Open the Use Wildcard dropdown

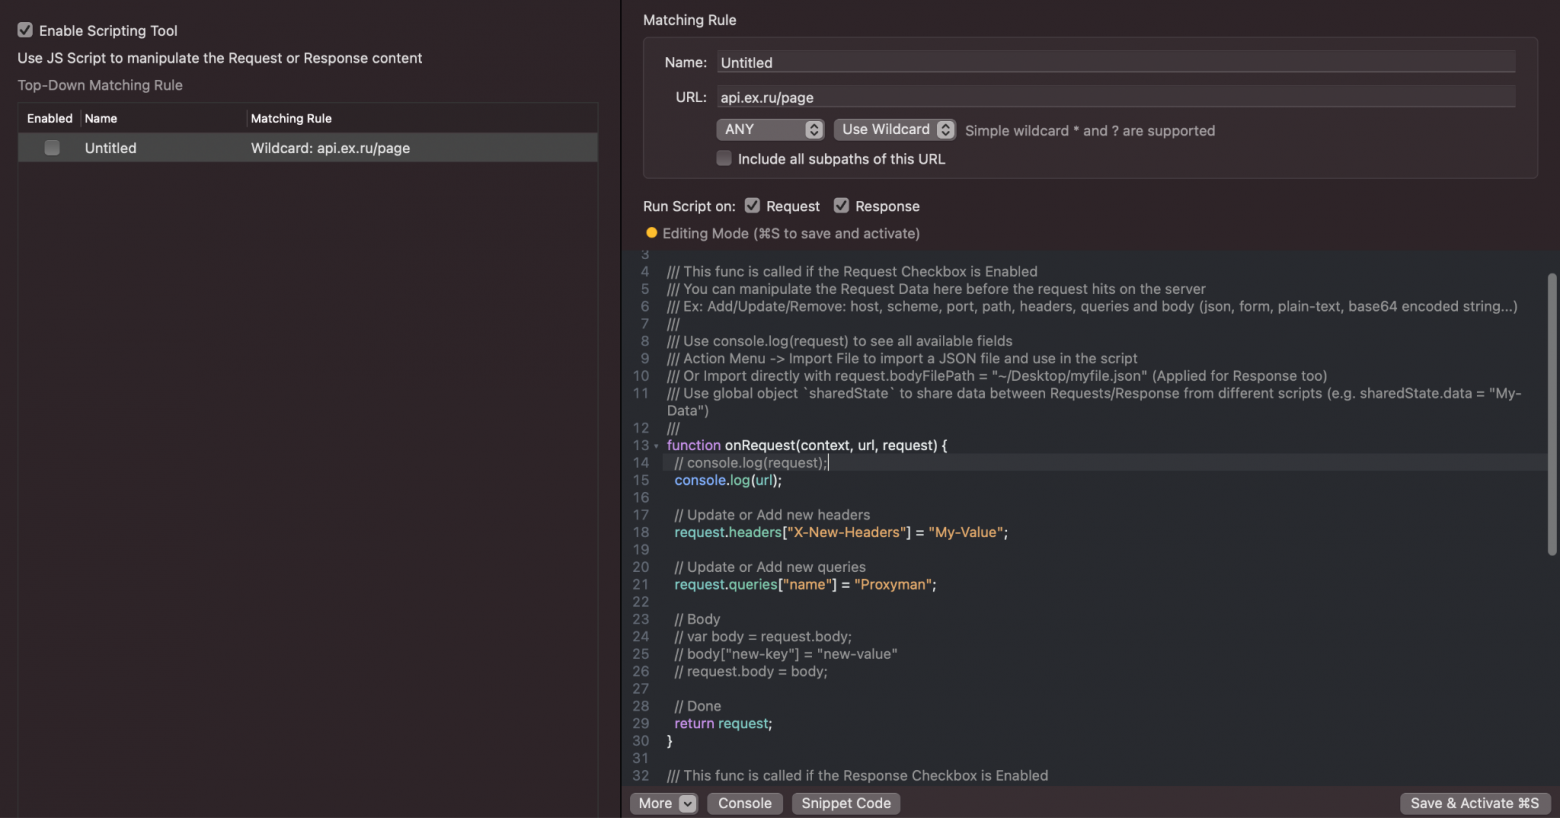coord(895,130)
